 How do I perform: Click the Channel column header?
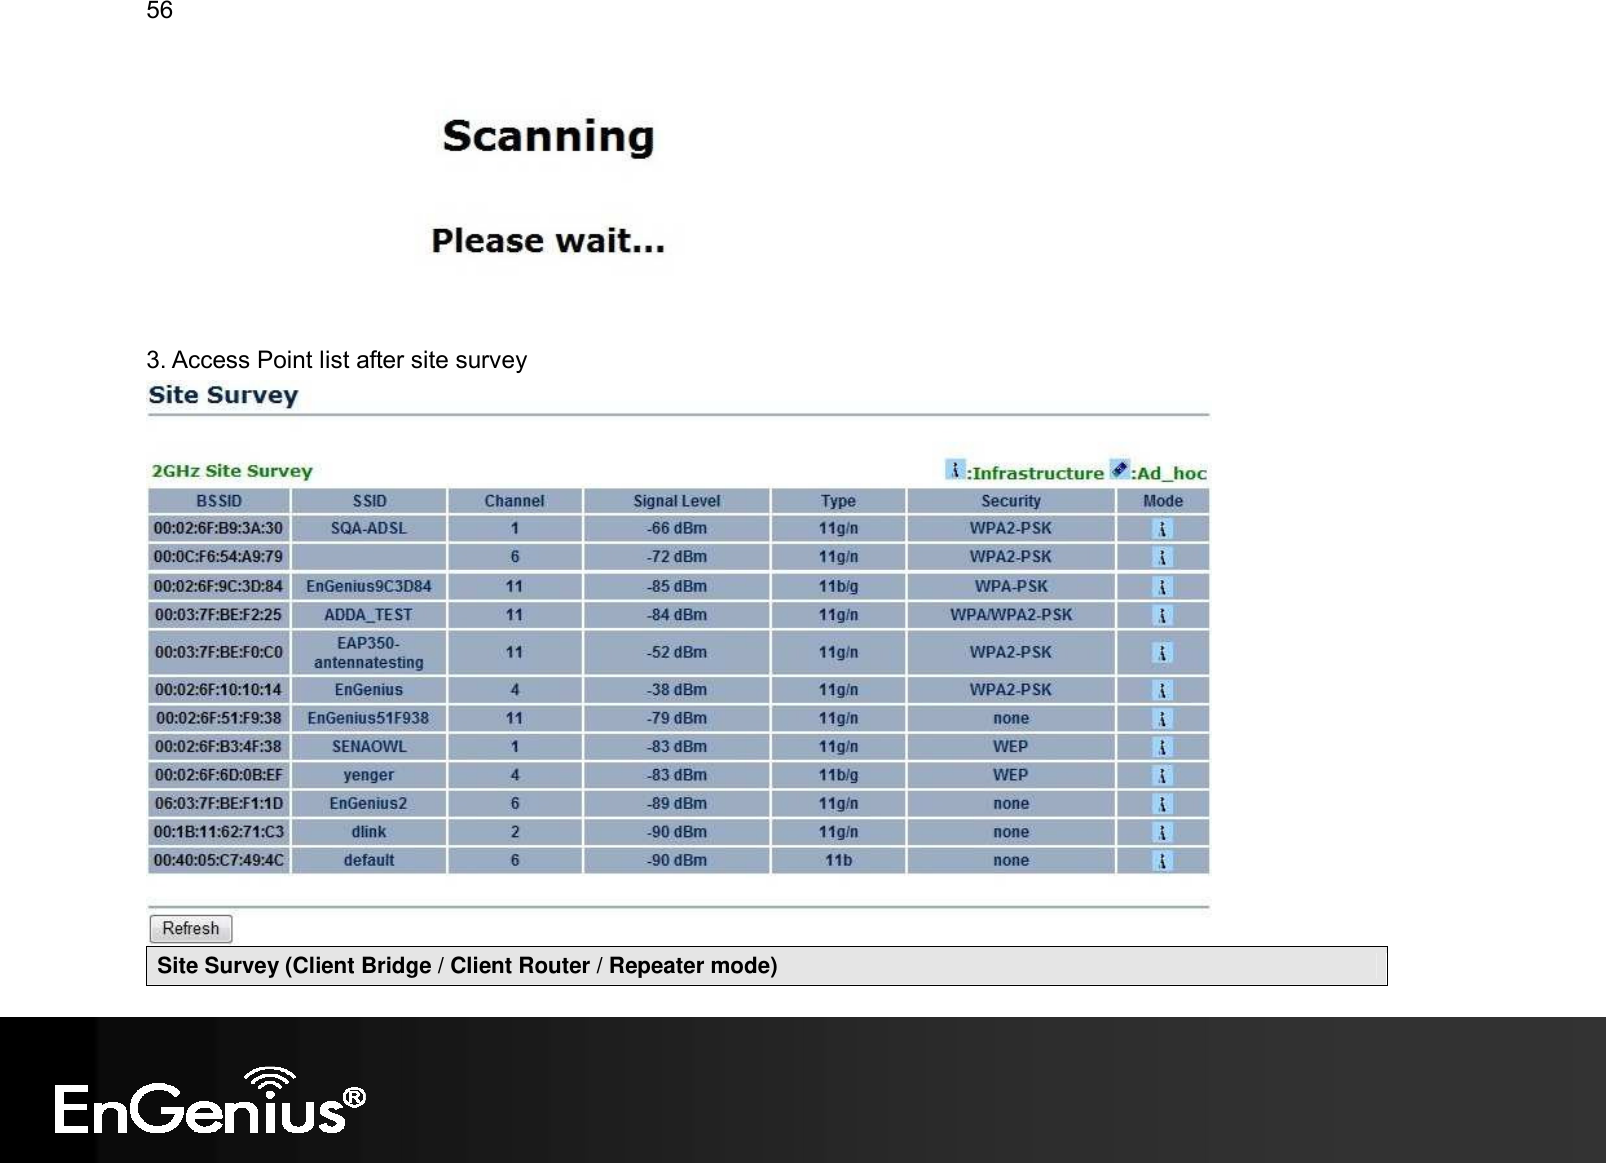(x=514, y=501)
